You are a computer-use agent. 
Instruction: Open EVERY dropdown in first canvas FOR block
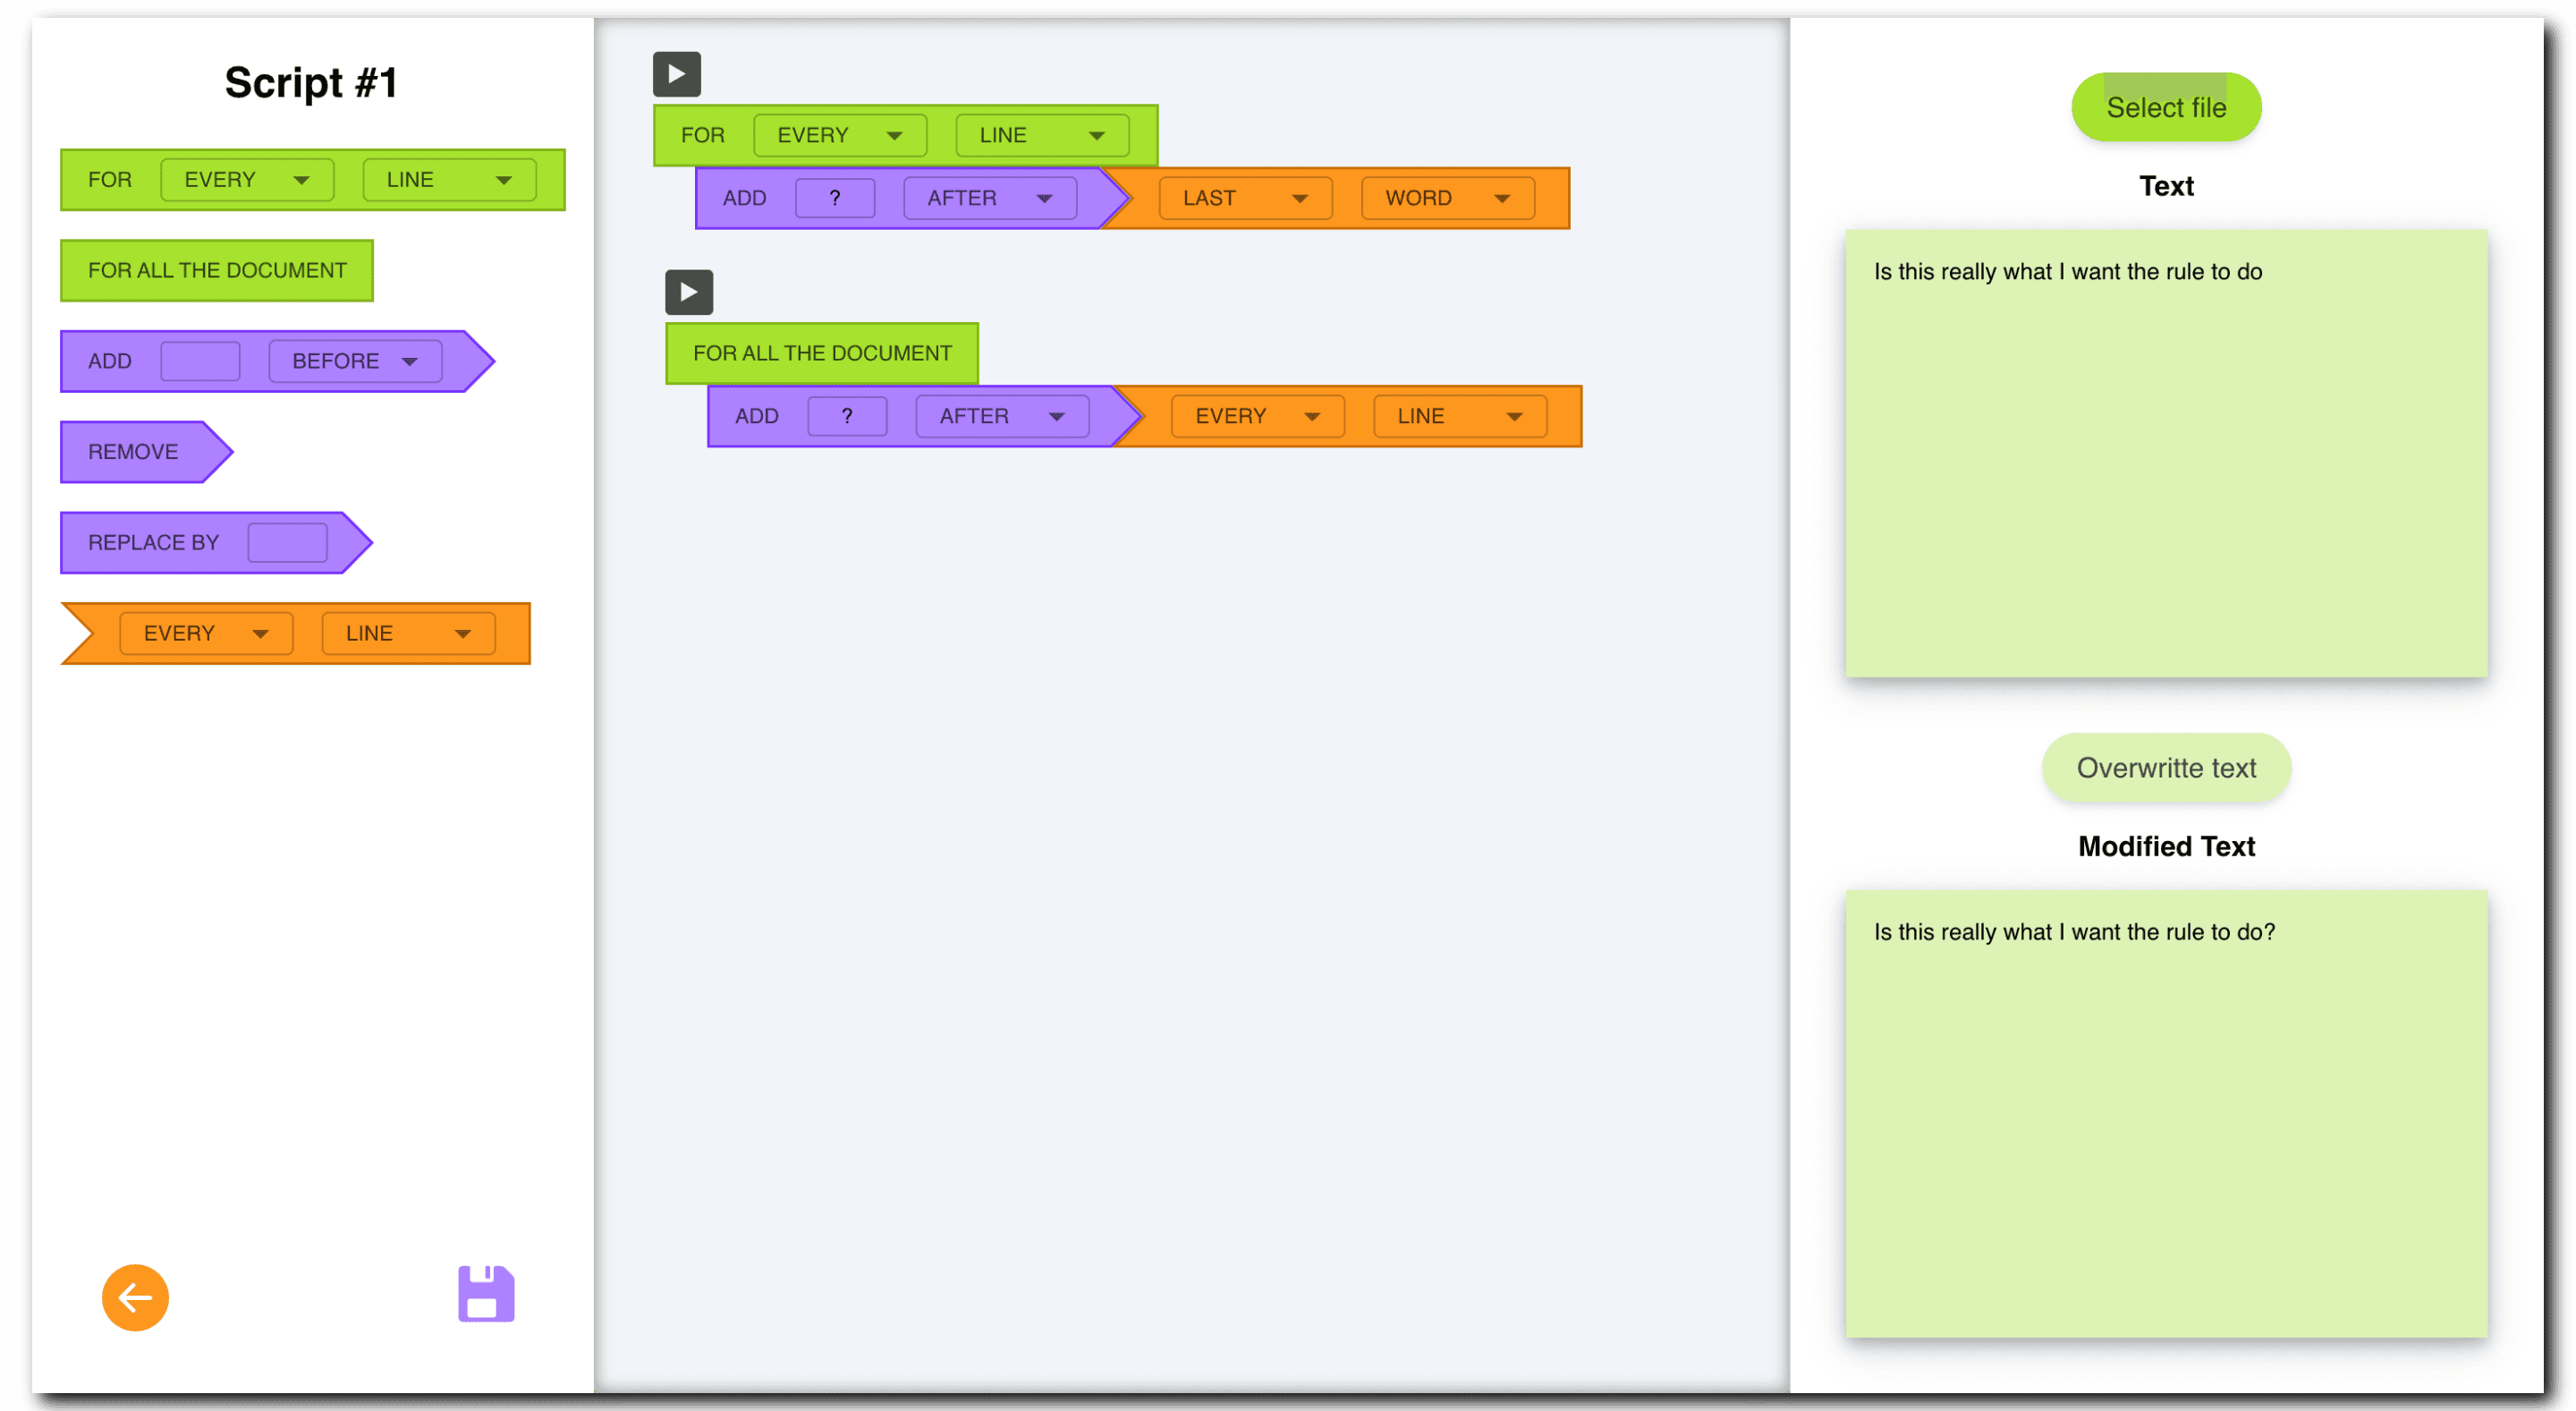[x=840, y=135]
